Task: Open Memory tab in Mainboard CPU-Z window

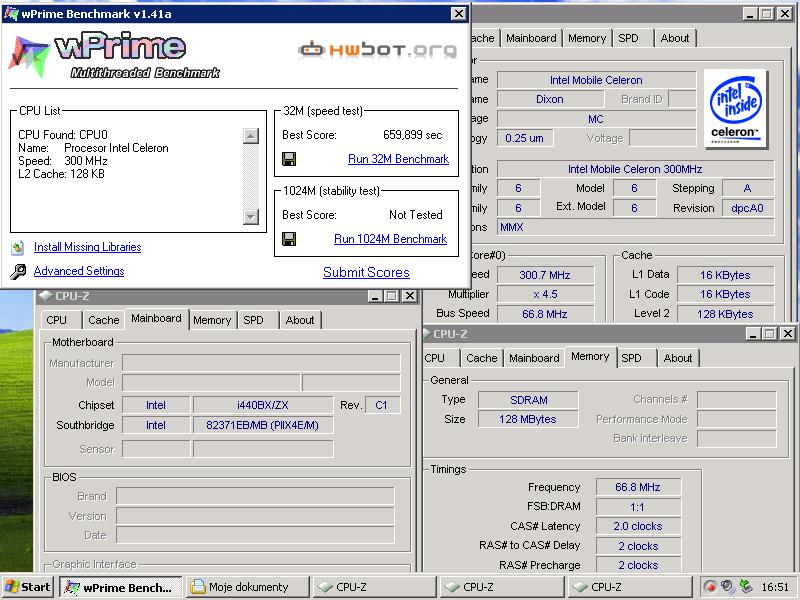Action: (212, 320)
